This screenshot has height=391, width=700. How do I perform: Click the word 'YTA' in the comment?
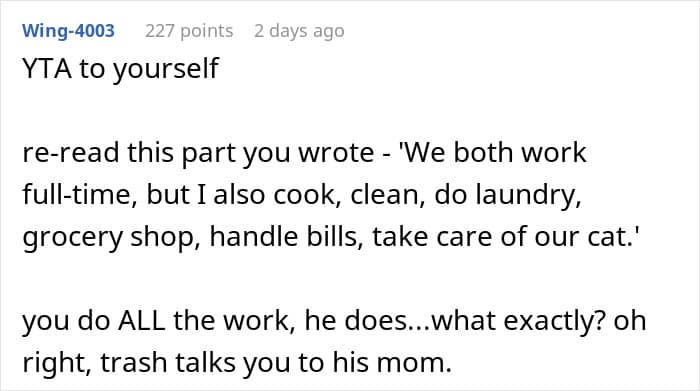47,68
